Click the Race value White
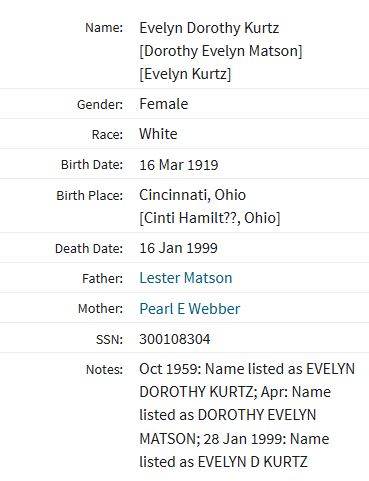The height and width of the screenshot is (481, 369). 158,134
